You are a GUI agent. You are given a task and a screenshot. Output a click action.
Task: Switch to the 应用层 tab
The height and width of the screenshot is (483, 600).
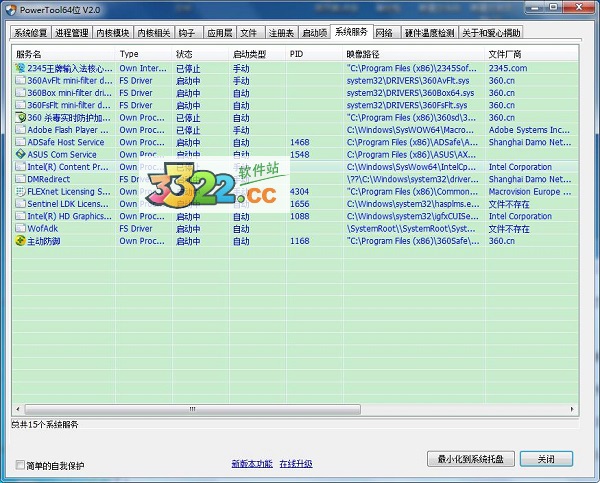[x=220, y=33]
